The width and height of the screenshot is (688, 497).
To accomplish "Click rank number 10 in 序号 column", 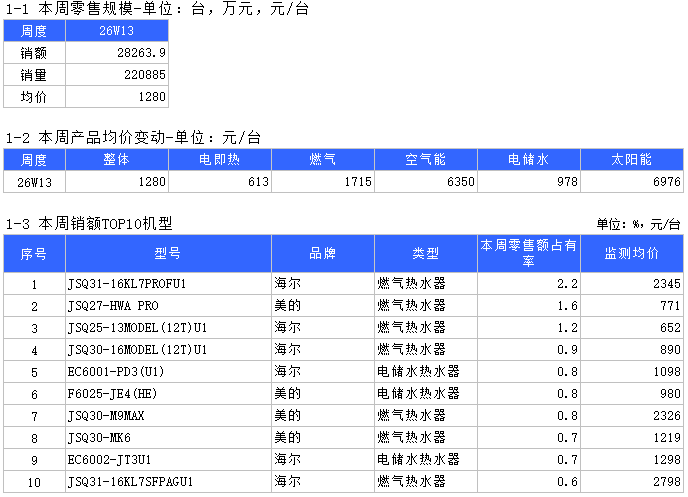I will [34, 483].
